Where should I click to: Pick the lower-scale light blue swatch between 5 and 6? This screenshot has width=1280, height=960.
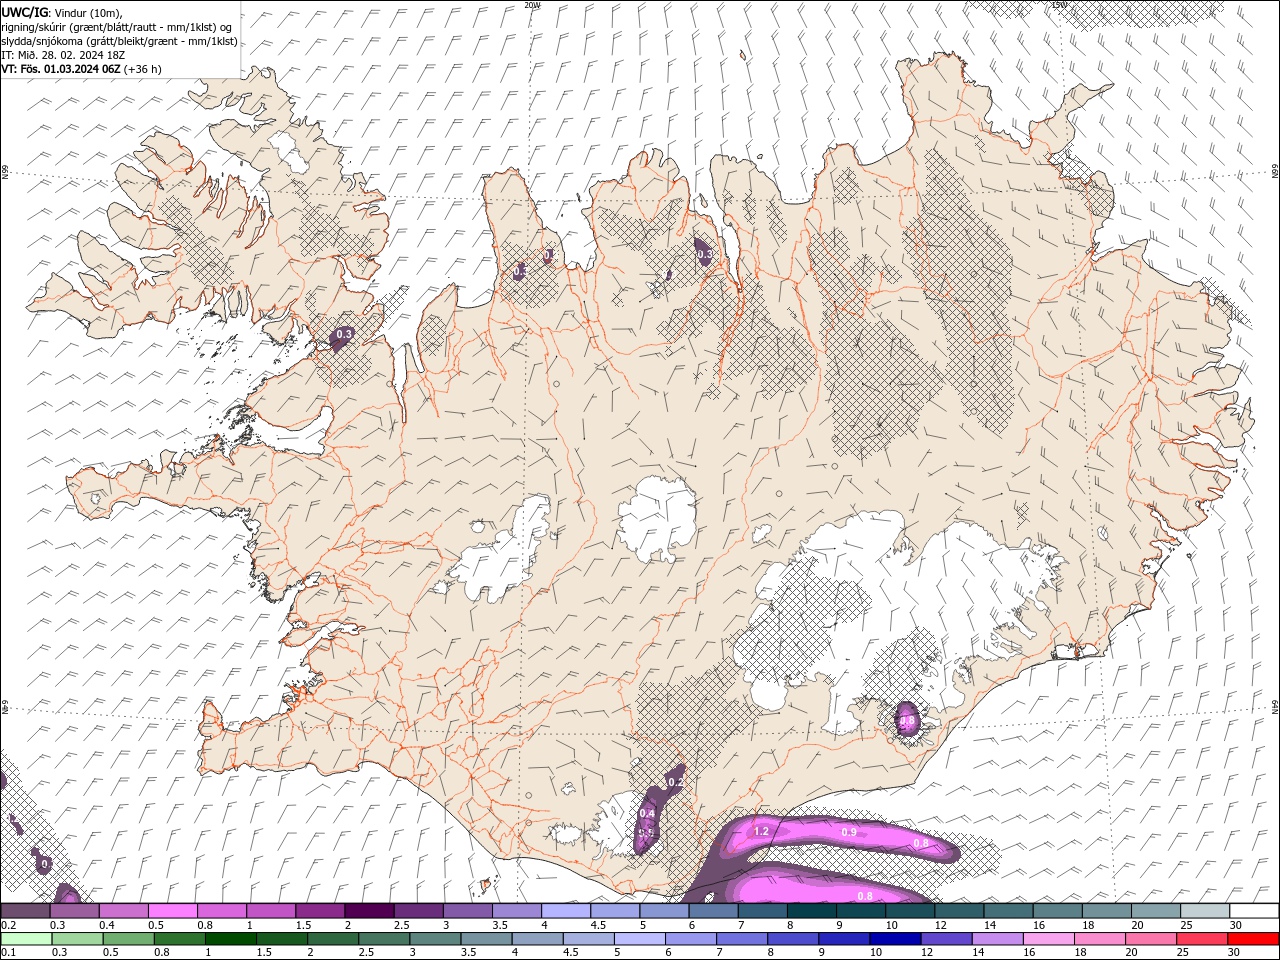click(641, 939)
